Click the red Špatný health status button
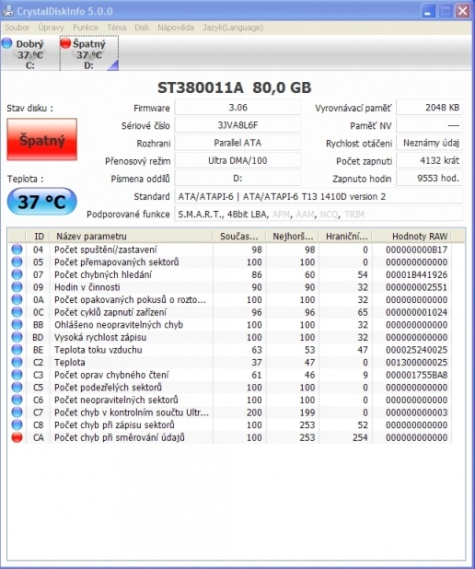 (x=42, y=139)
